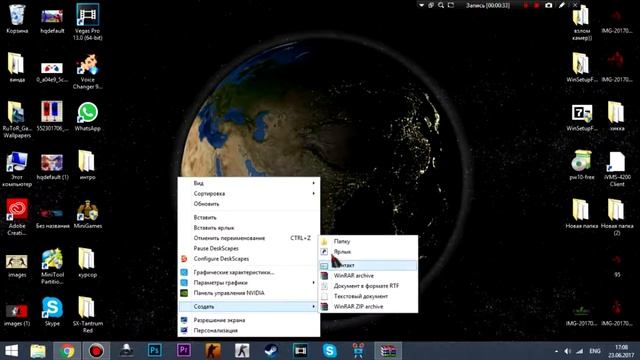Image resolution: width=640 pixels, height=360 pixels.
Task: Select the WhatsApp desktop shortcut
Action: coord(87,117)
